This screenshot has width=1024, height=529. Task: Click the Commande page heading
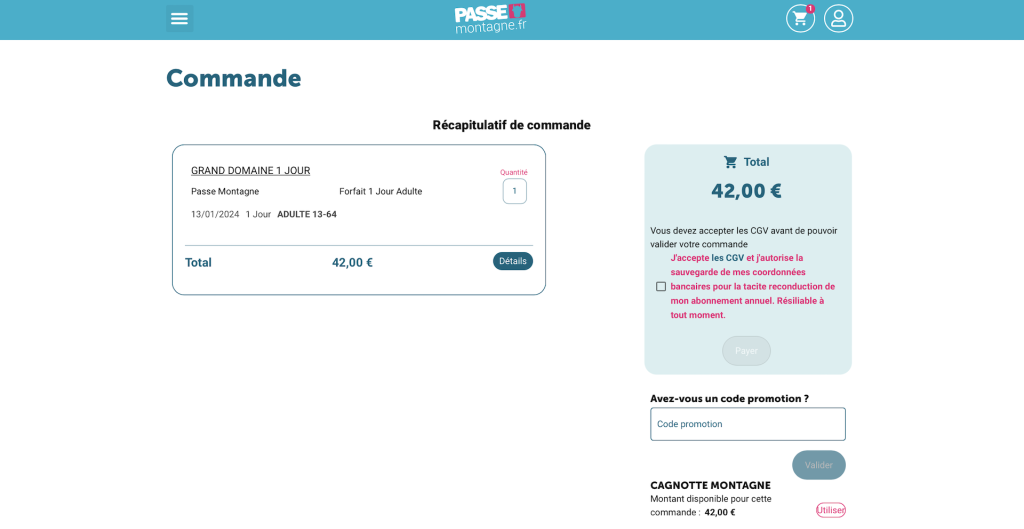pyautogui.click(x=233, y=78)
